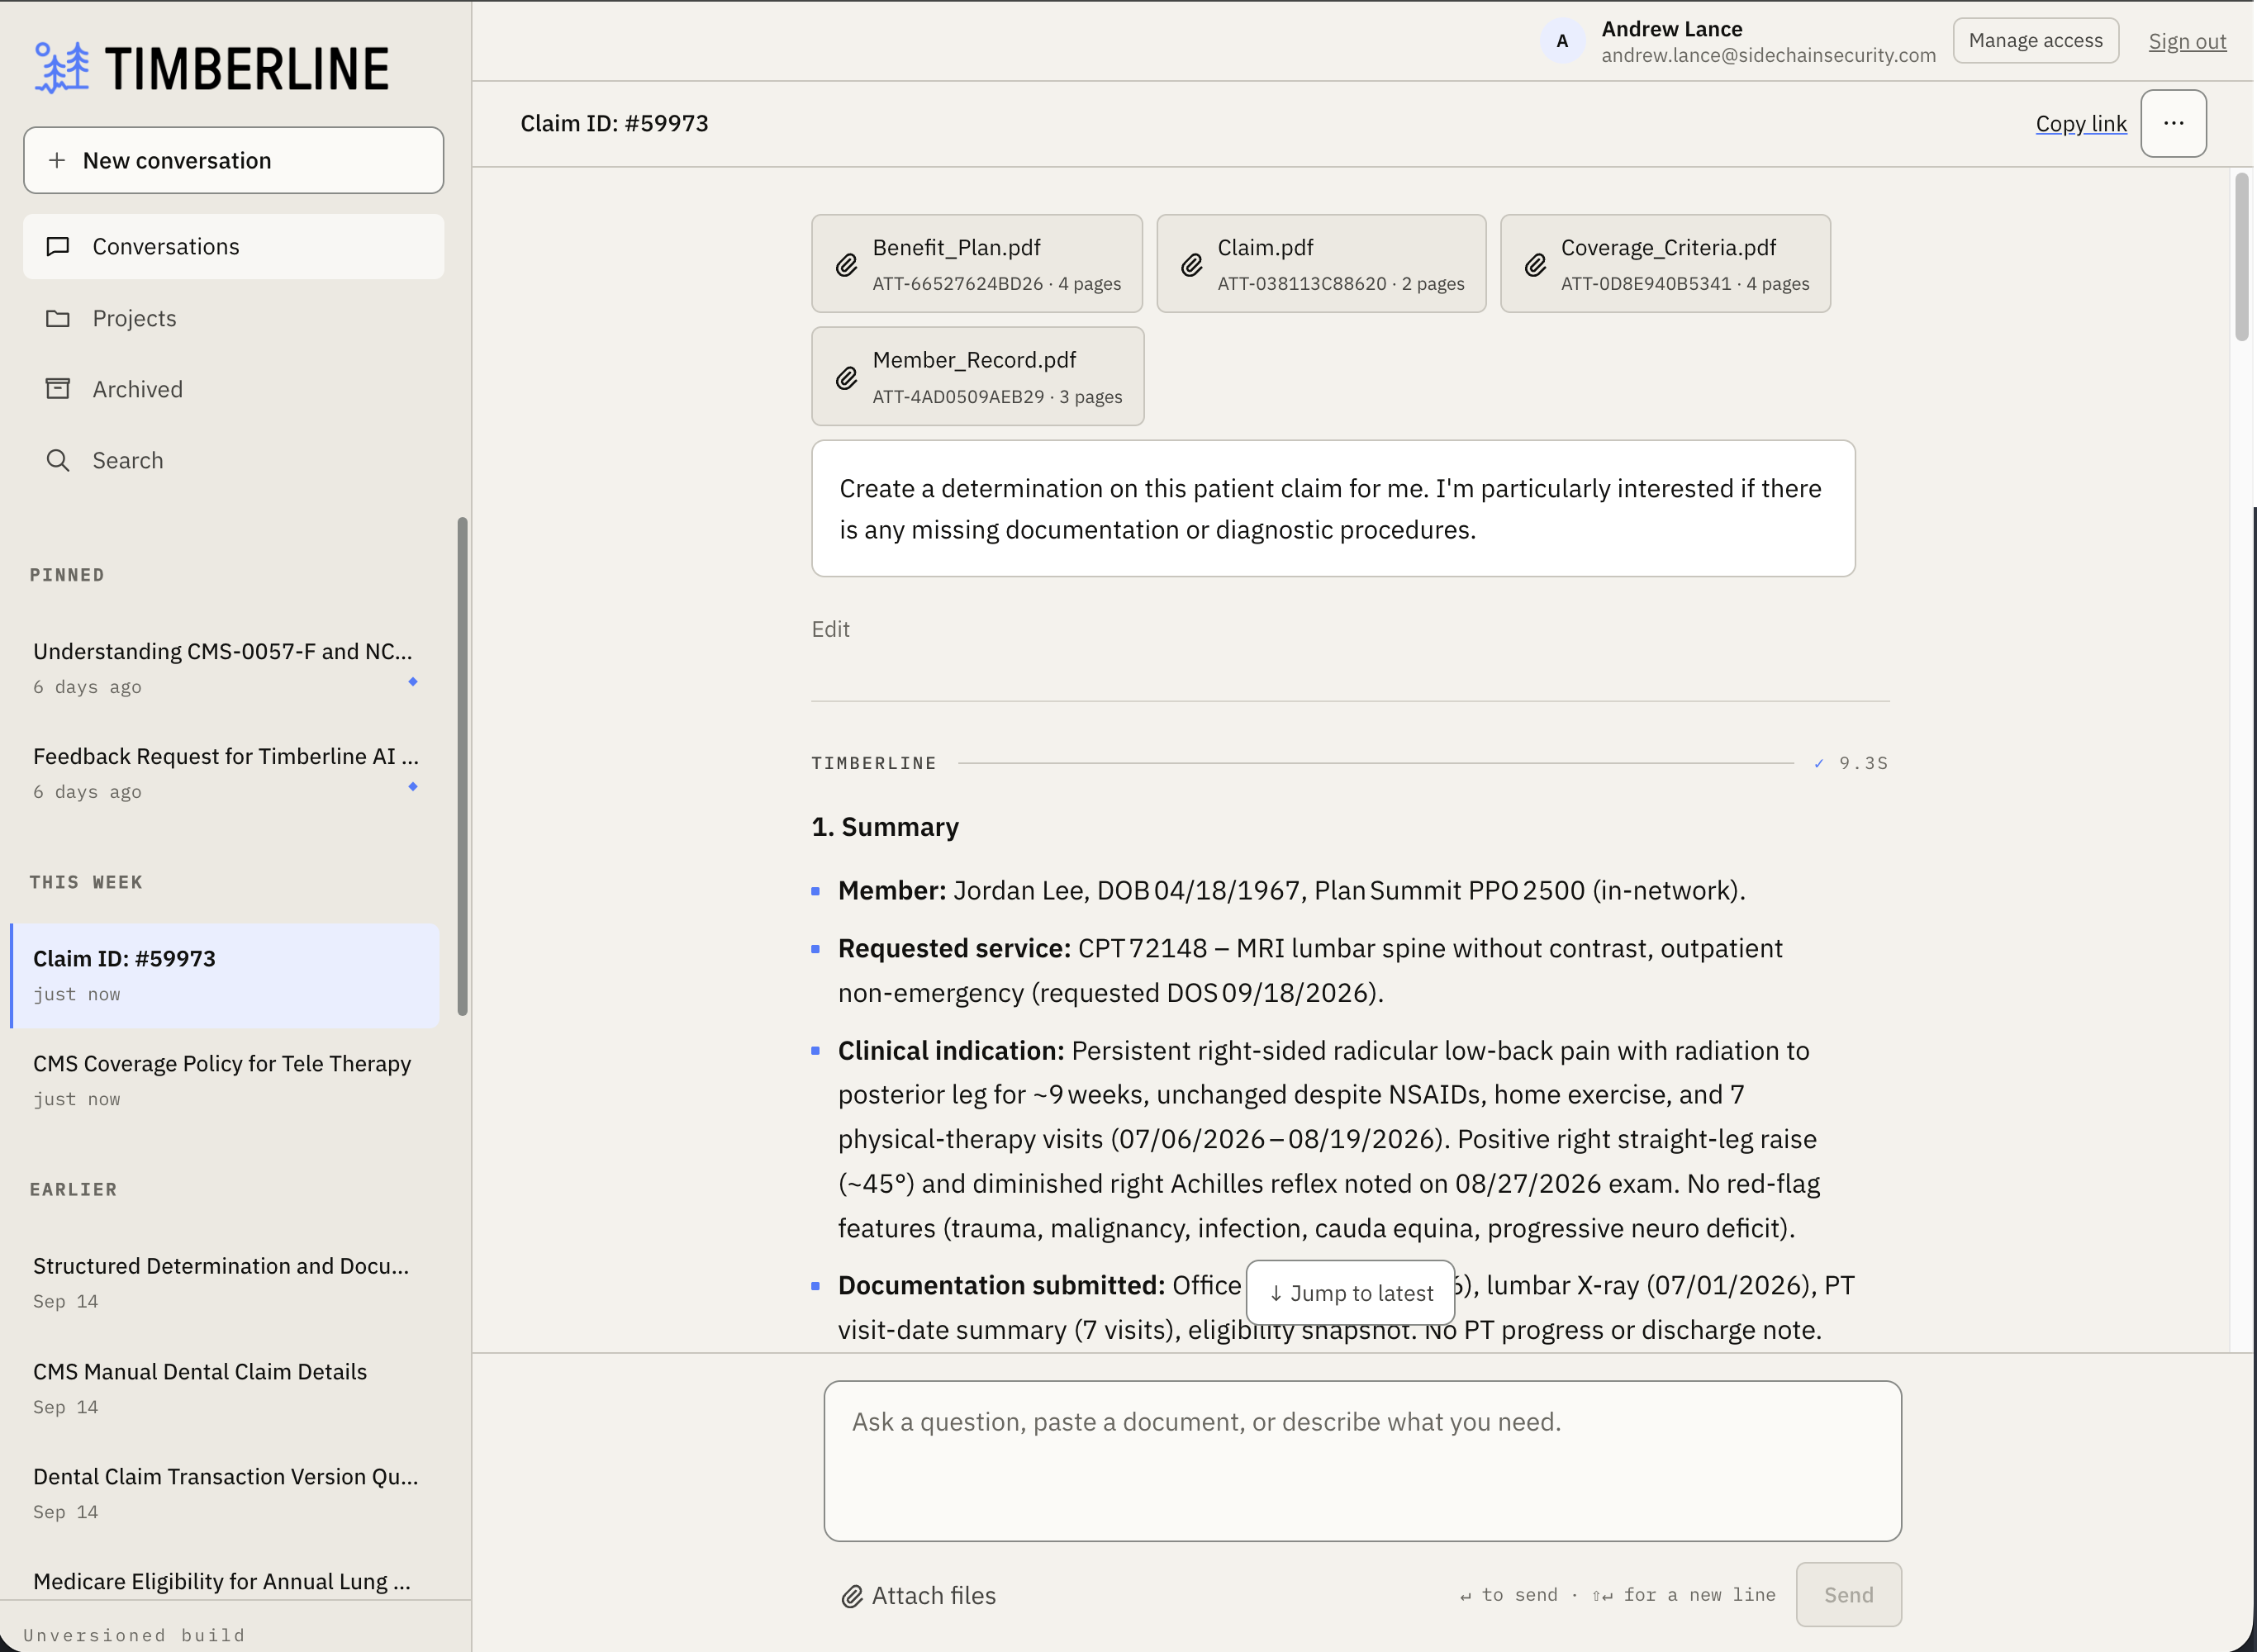Open the Benefit_Plan.pdf attachment
Viewport: 2257px width, 1652px height.
click(x=977, y=264)
